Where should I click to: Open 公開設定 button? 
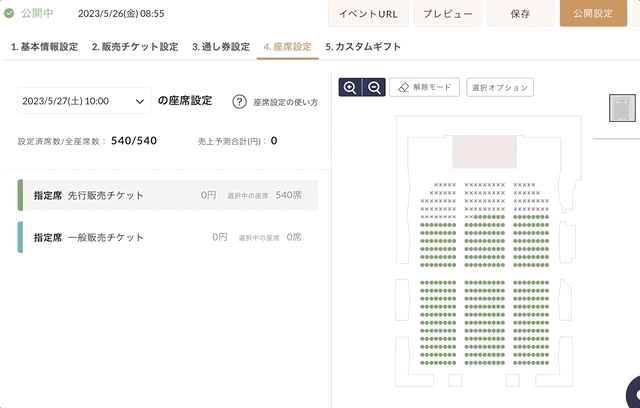593,13
